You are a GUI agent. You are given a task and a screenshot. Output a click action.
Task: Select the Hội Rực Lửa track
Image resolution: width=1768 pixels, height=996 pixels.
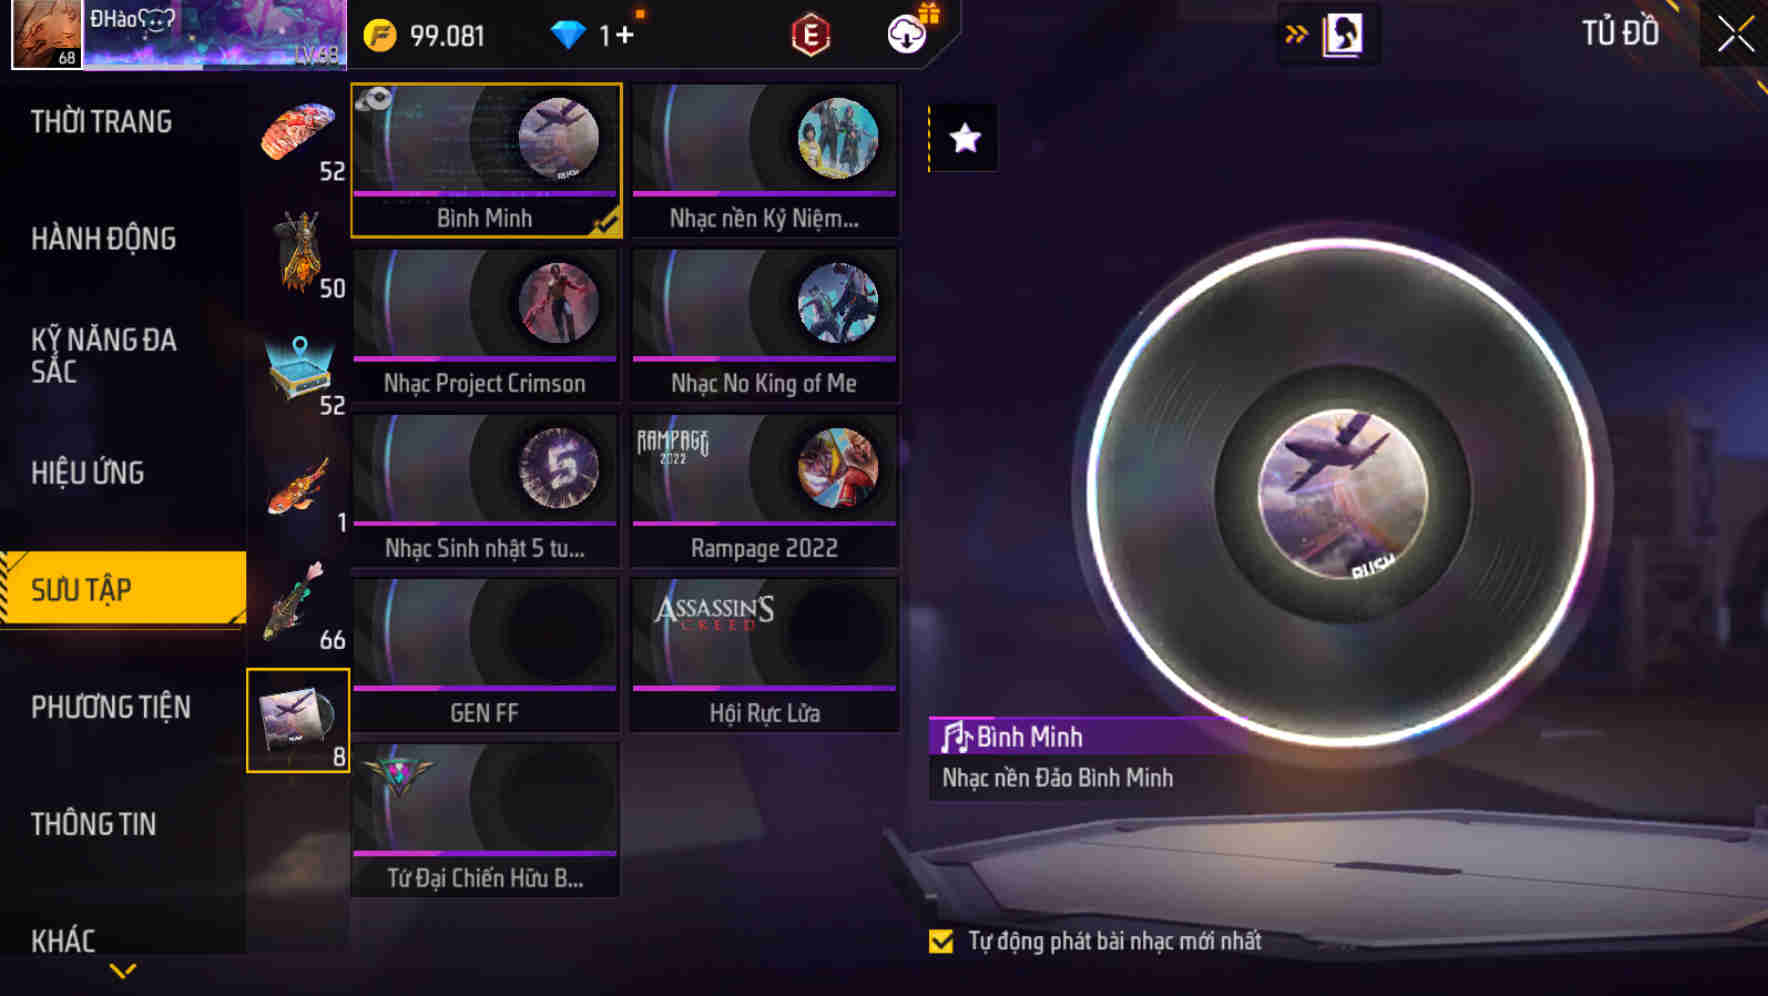point(765,656)
